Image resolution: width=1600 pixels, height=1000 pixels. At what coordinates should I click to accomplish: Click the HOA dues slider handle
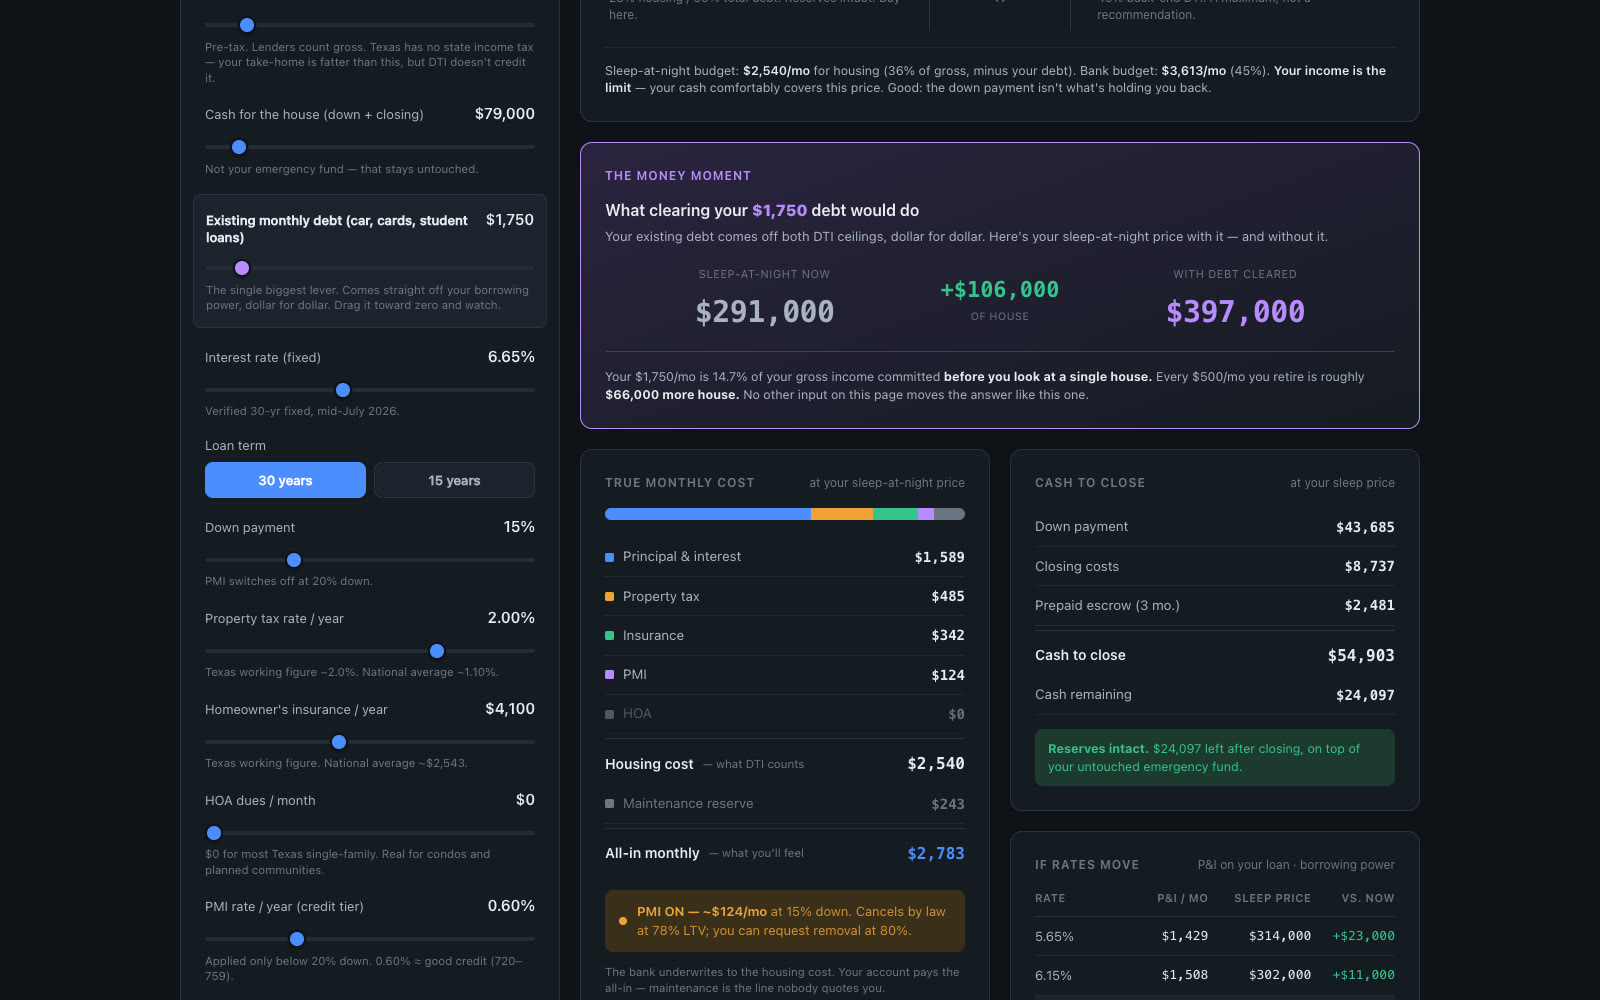[x=214, y=833]
